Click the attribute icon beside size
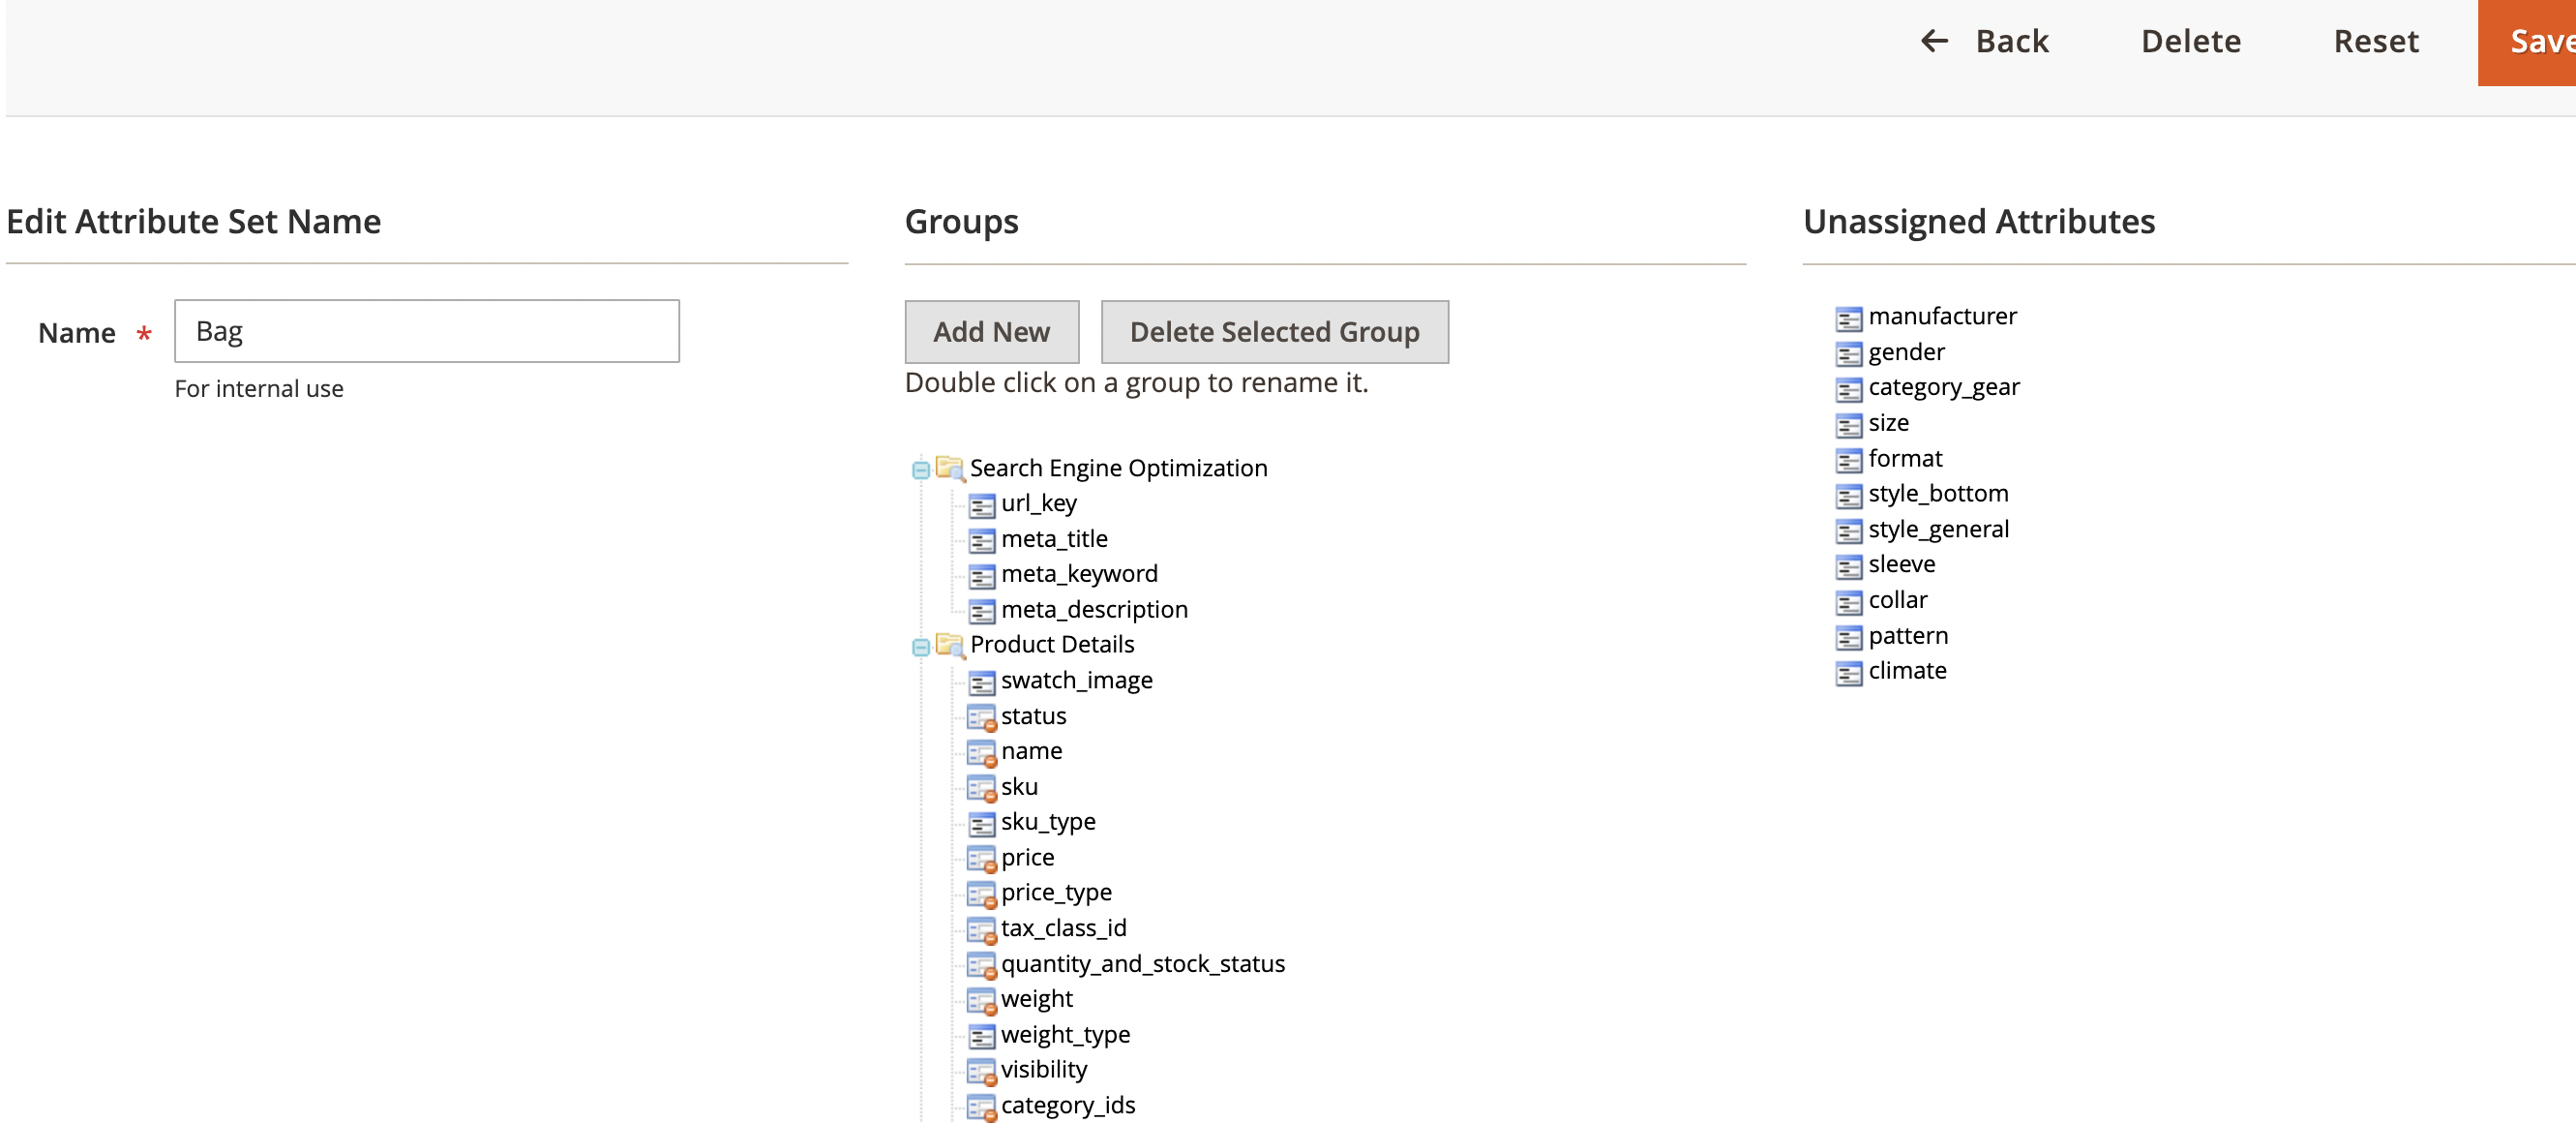 point(1849,424)
